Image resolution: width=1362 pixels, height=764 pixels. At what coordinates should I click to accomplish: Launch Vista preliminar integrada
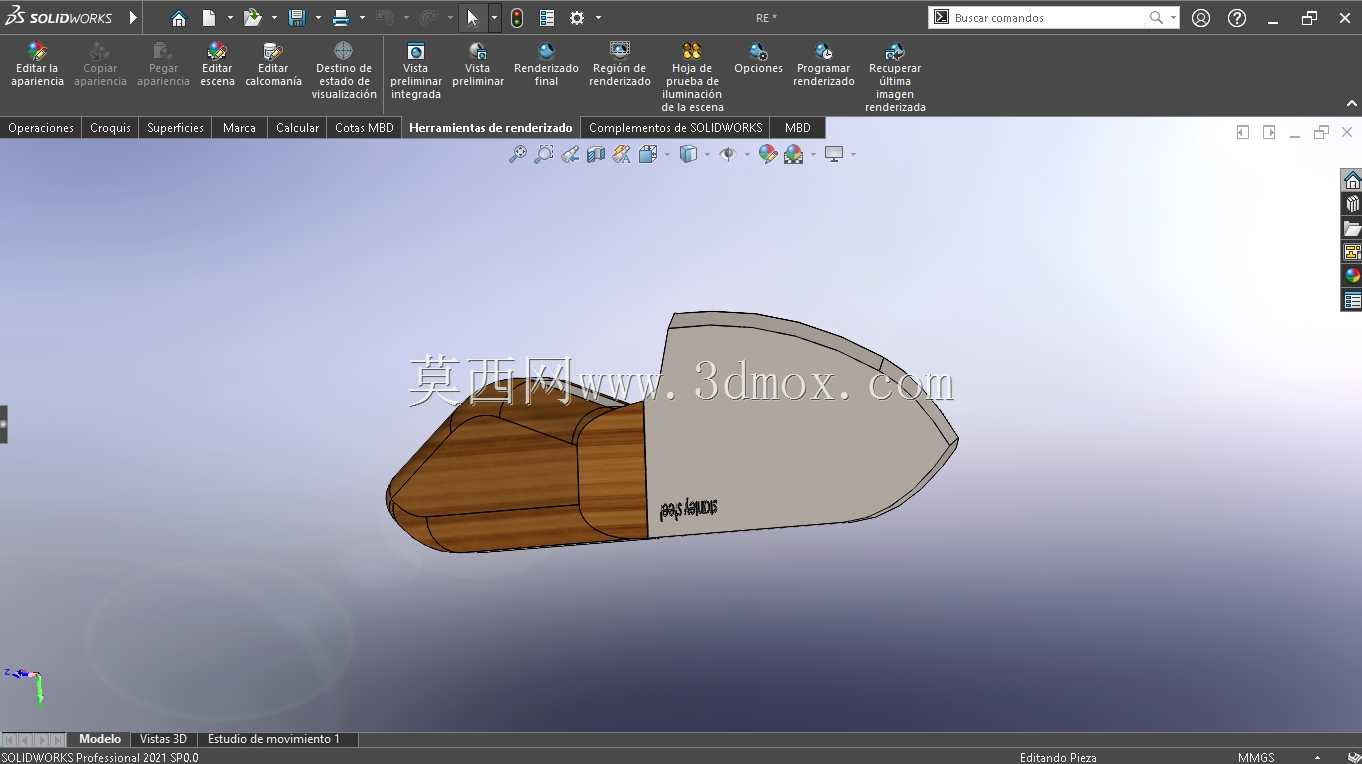tap(416, 71)
